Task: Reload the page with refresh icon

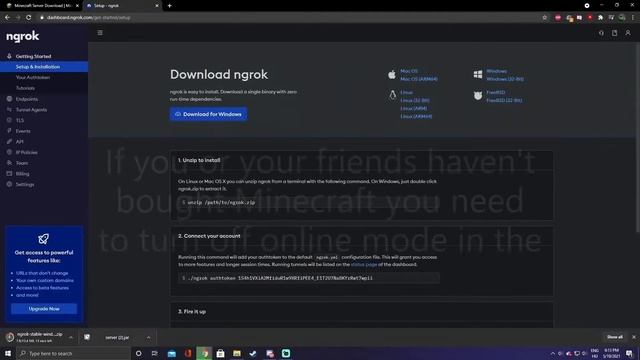Action: 29,18
